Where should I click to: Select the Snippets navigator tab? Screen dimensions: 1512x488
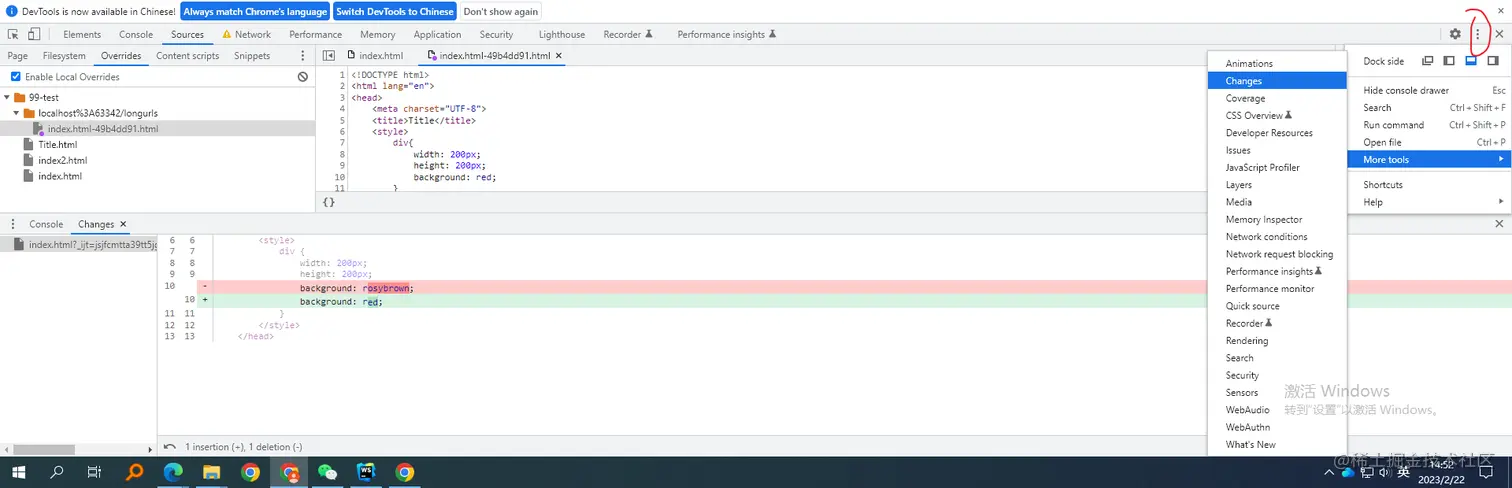click(252, 56)
